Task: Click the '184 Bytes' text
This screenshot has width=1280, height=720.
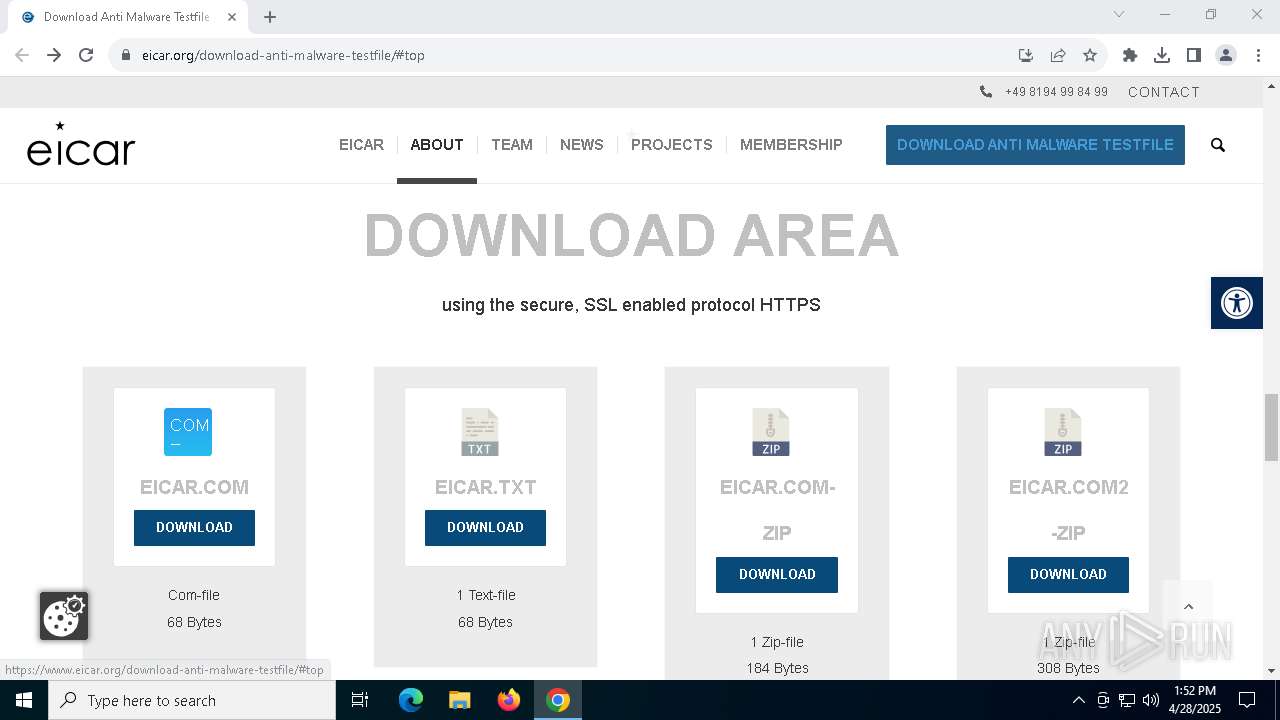Action: pyautogui.click(x=777, y=668)
